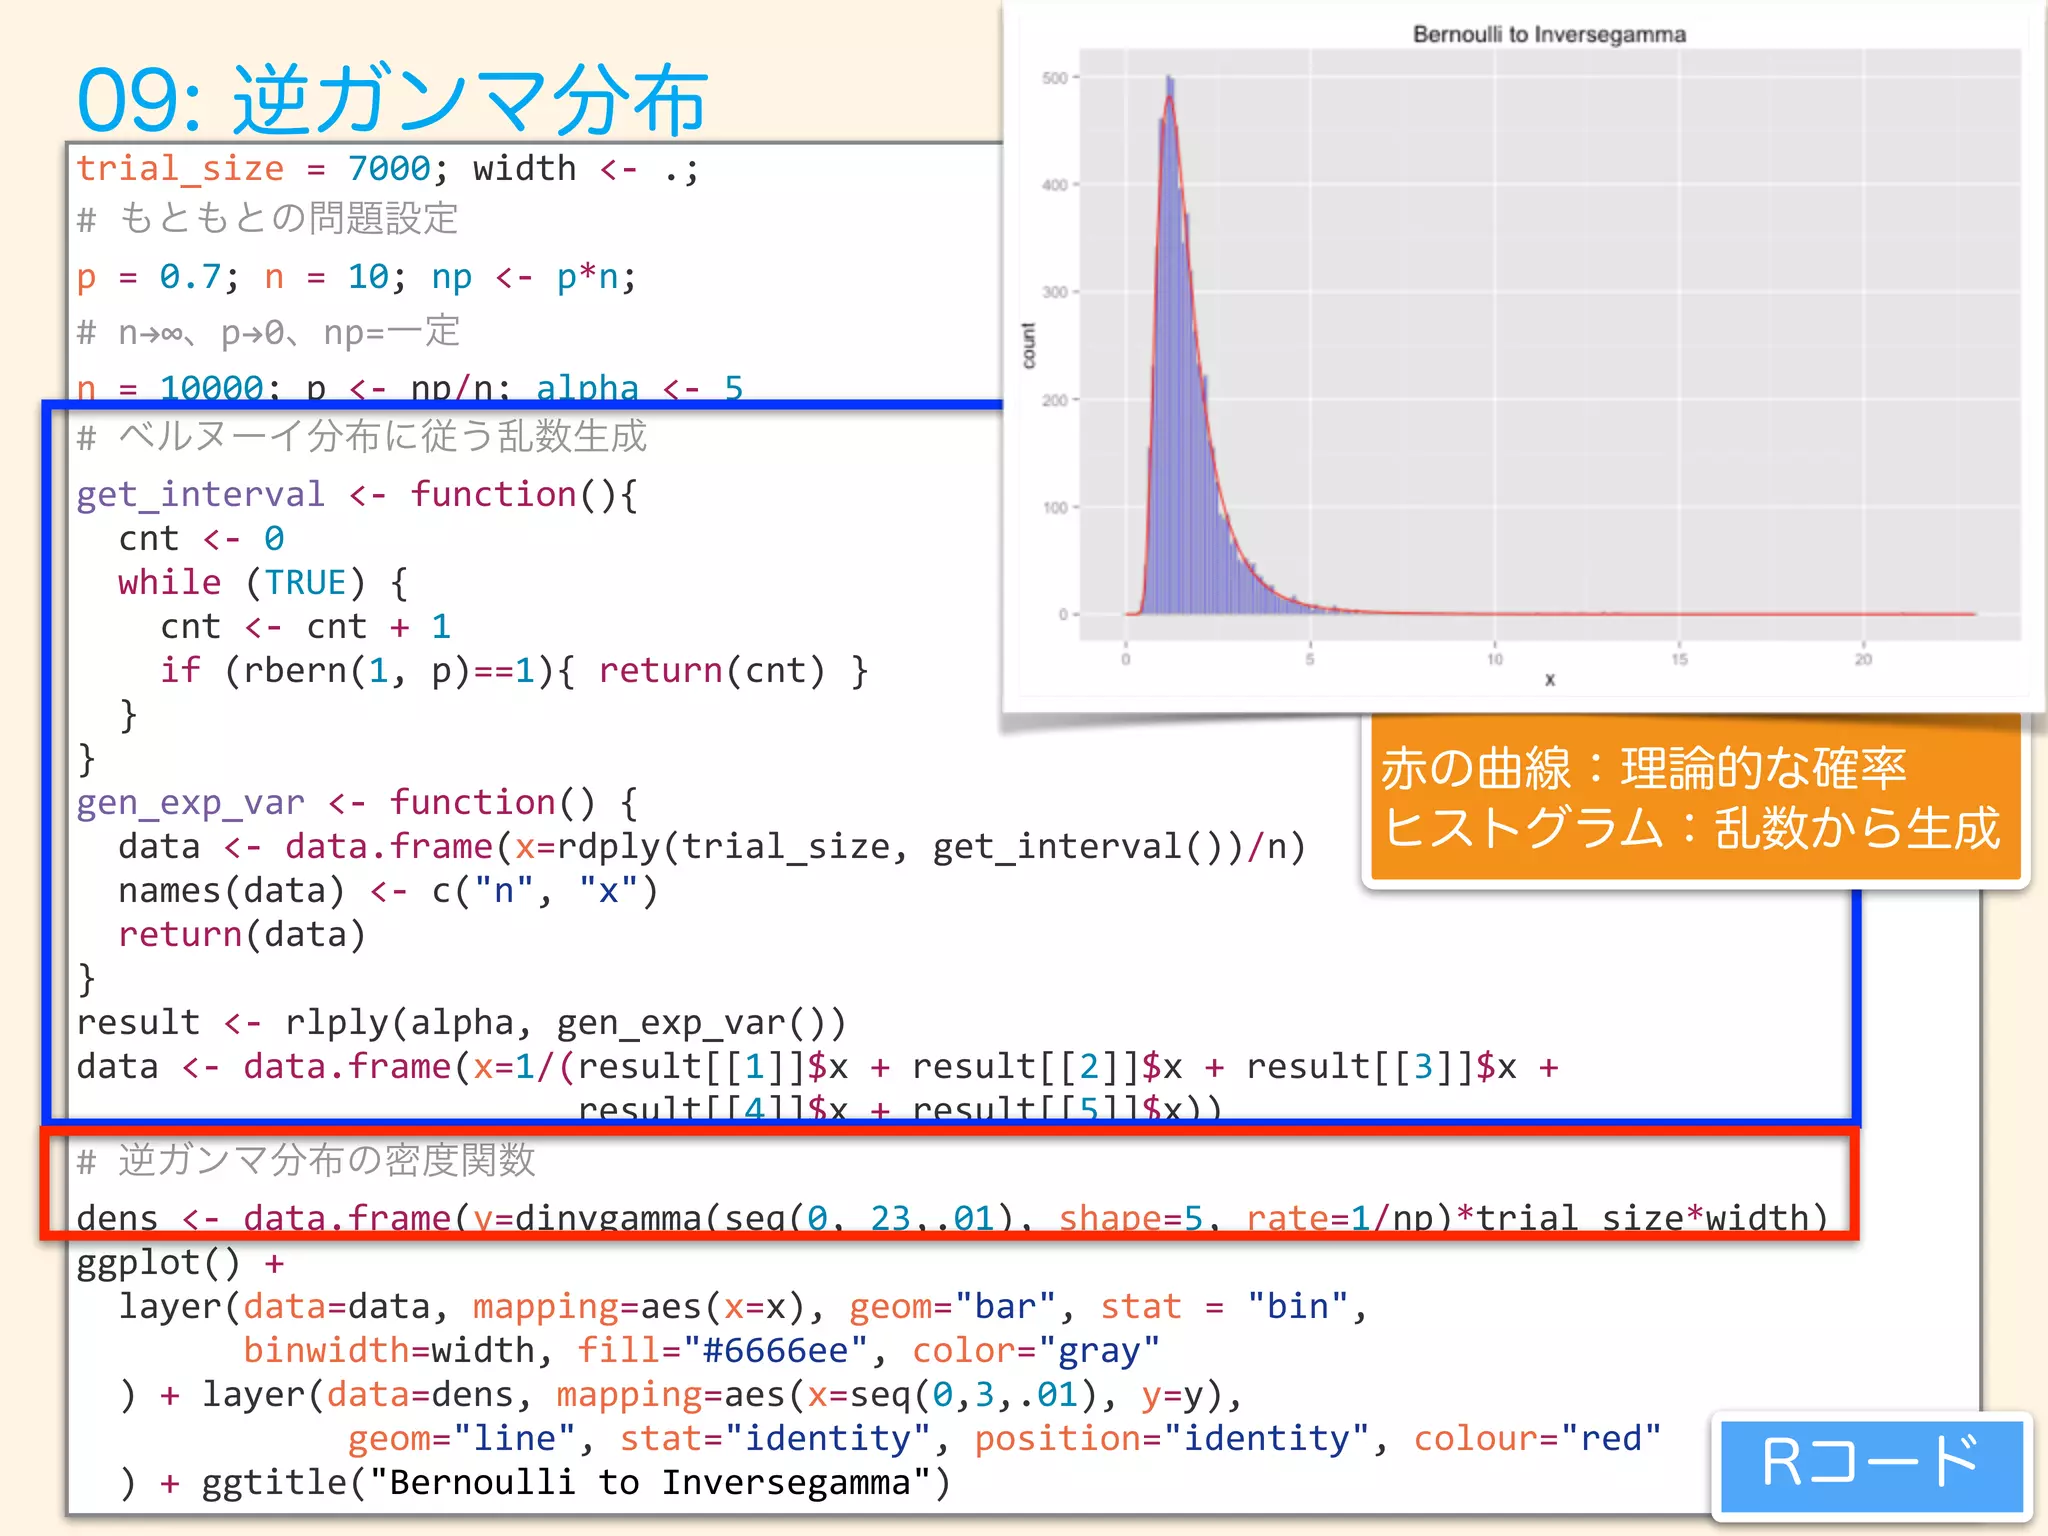
Task: Click the comment ベルヌーイ分布に従う乱数生成
Action: click(362, 436)
